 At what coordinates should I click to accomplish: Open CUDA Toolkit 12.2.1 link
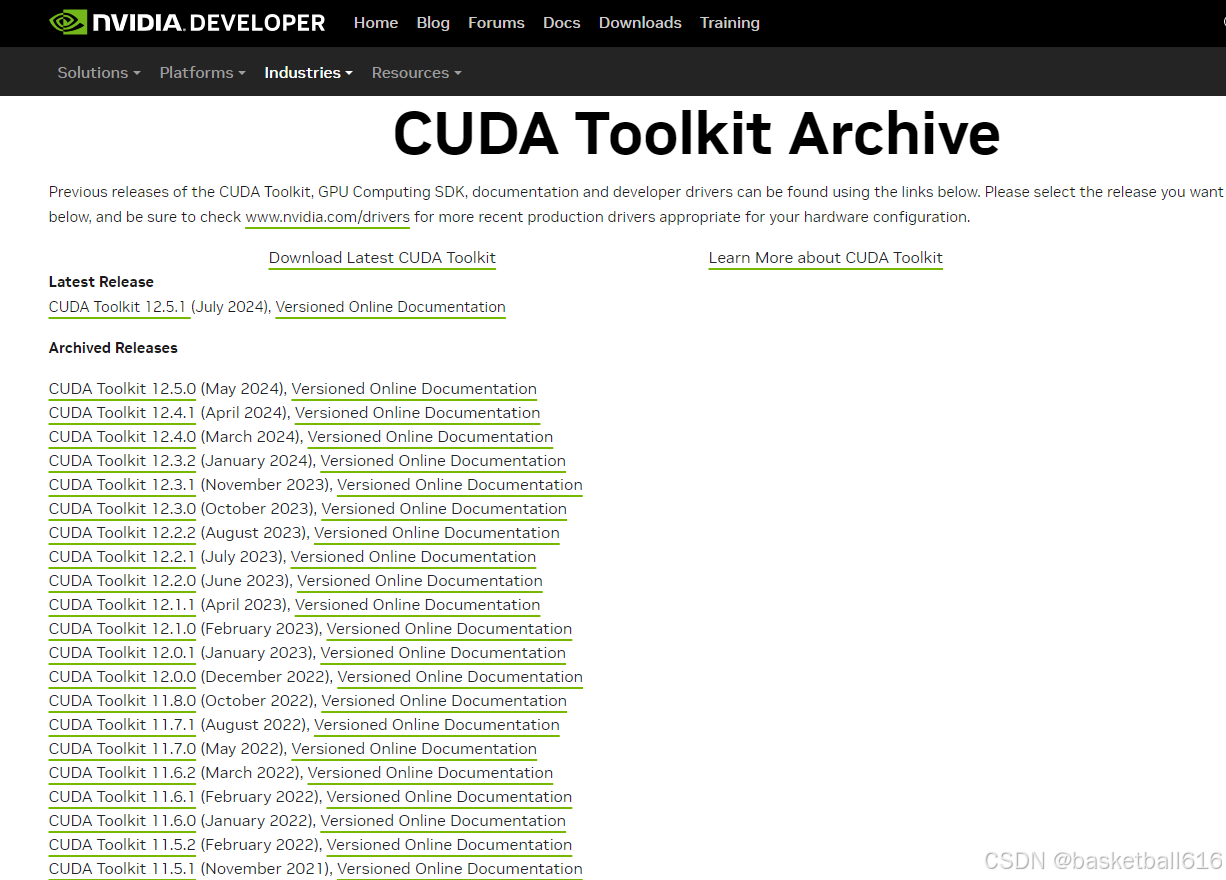tap(122, 557)
